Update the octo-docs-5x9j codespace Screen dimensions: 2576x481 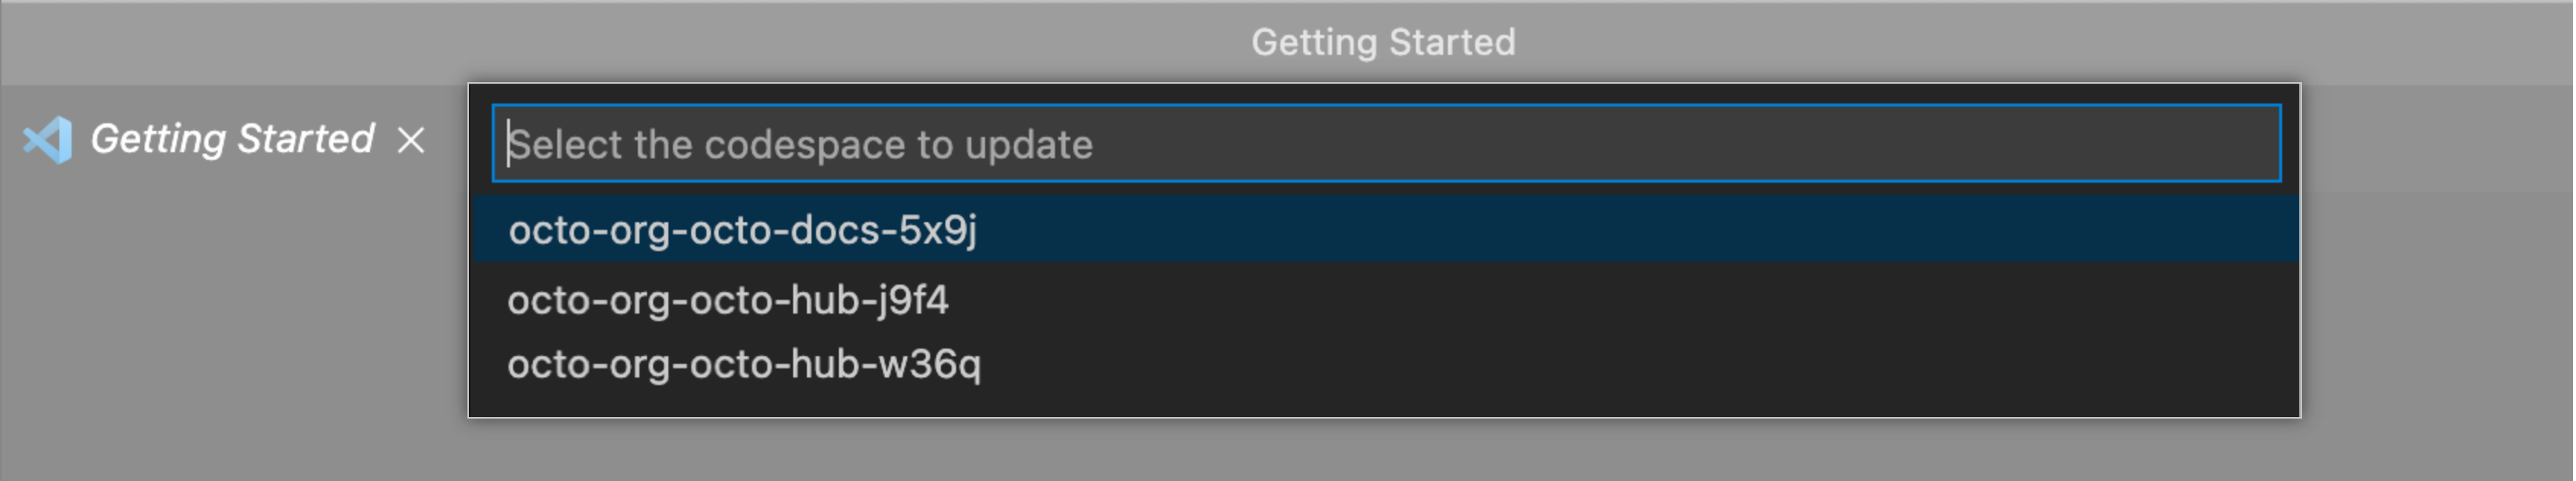click(x=742, y=230)
